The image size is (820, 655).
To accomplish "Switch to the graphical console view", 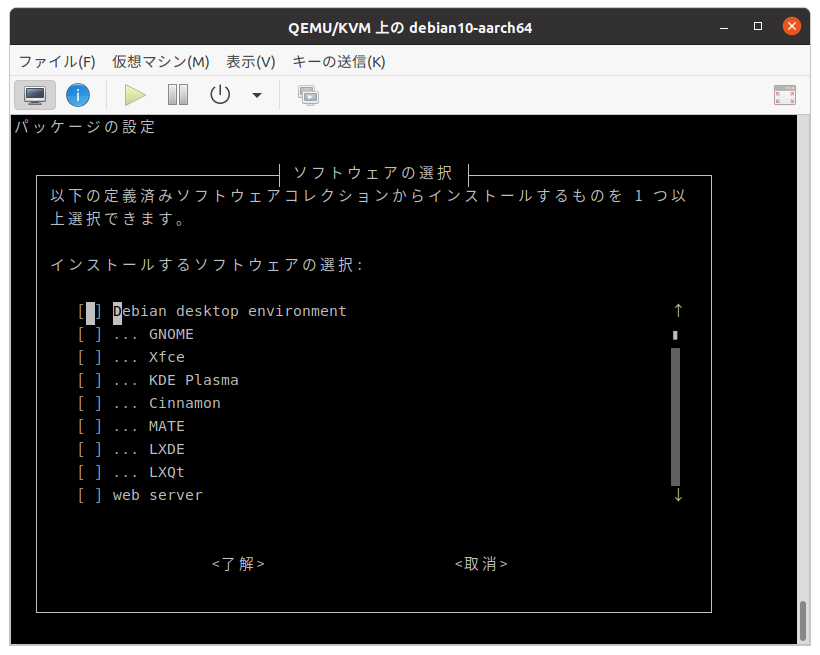I will (x=34, y=95).
